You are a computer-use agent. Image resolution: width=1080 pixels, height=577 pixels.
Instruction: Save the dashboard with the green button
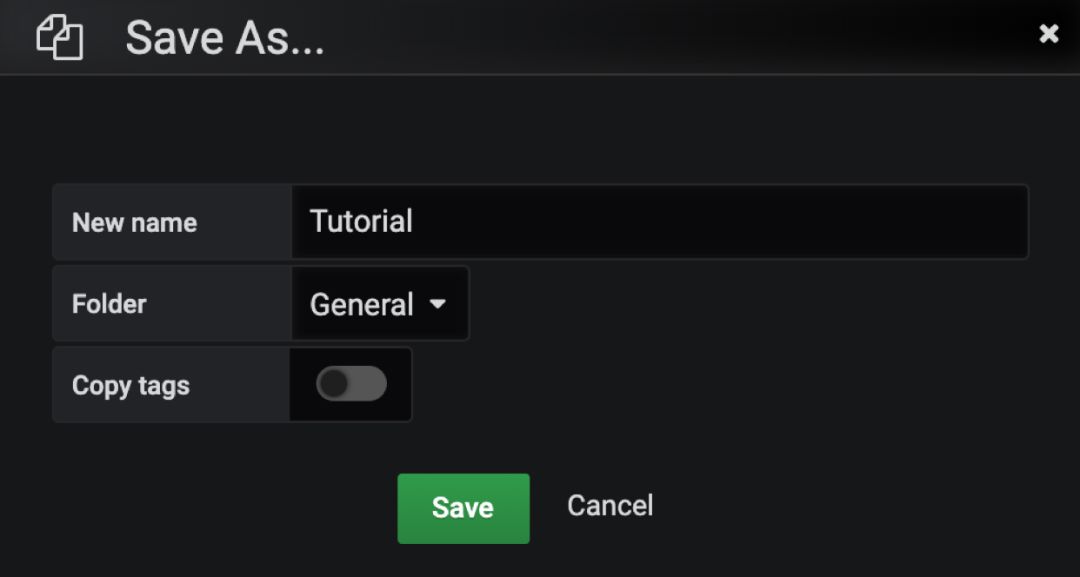[464, 508]
